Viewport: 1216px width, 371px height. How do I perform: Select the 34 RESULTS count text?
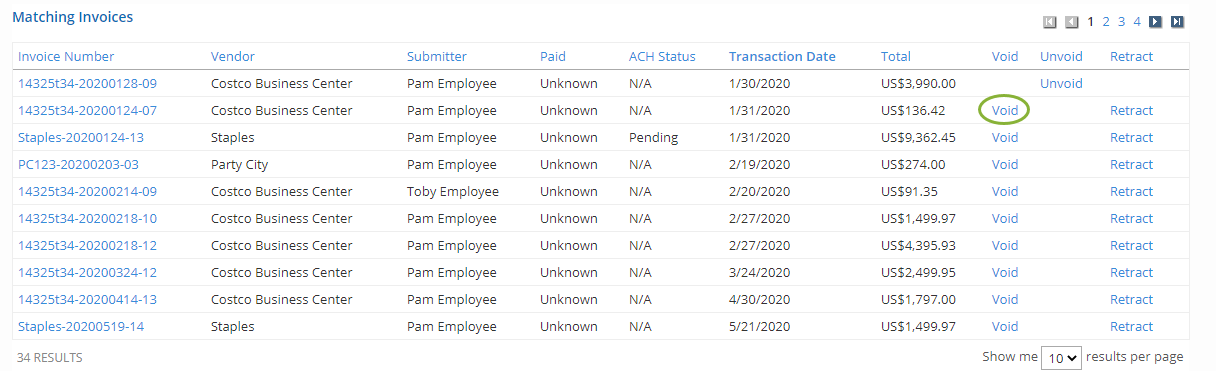coord(49,357)
